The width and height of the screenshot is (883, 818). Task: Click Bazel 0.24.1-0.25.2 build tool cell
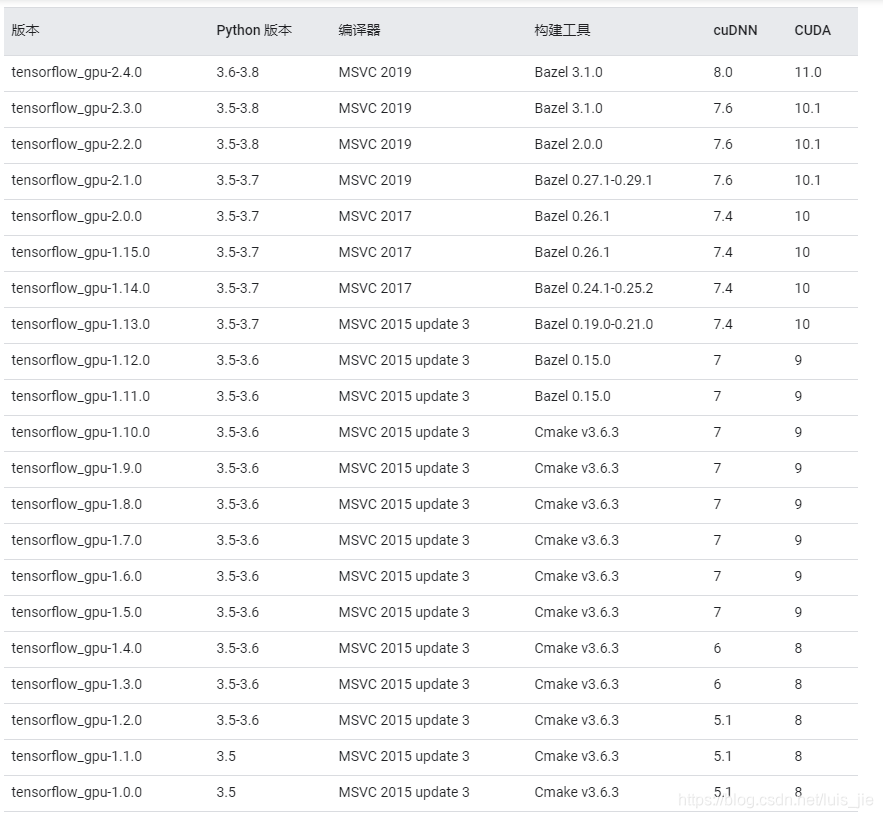(x=594, y=288)
